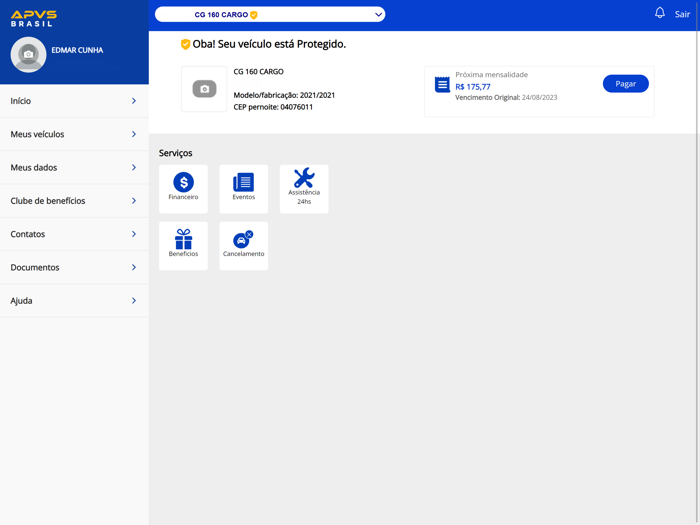This screenshot has width=700, height=525.
Task: Click the shield icon beside protected message
Action: point(185,44)
